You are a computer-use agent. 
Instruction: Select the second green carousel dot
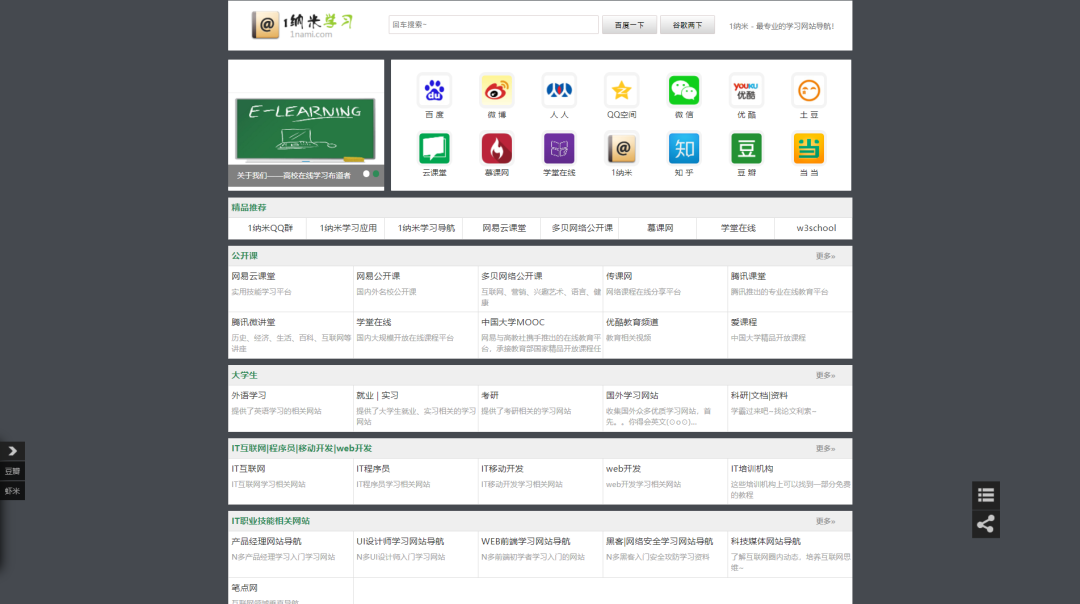pos(376,174)
